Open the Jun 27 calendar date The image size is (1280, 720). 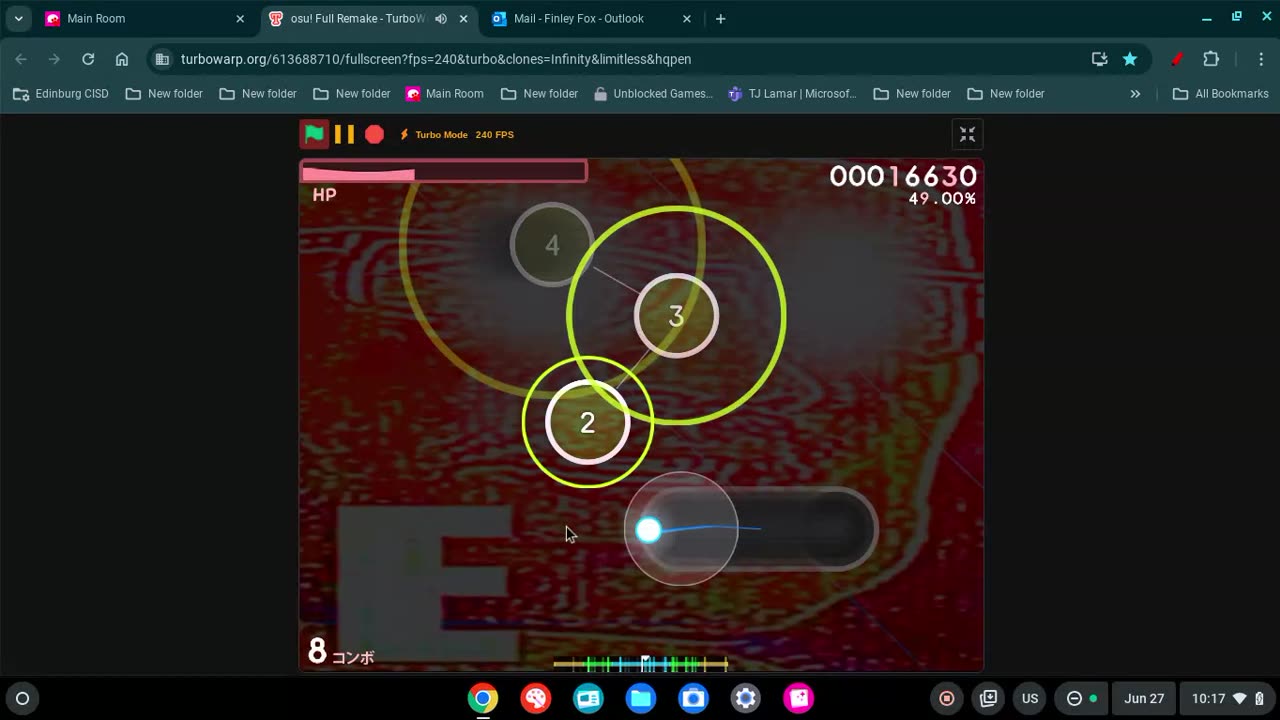coord(1144,698)
